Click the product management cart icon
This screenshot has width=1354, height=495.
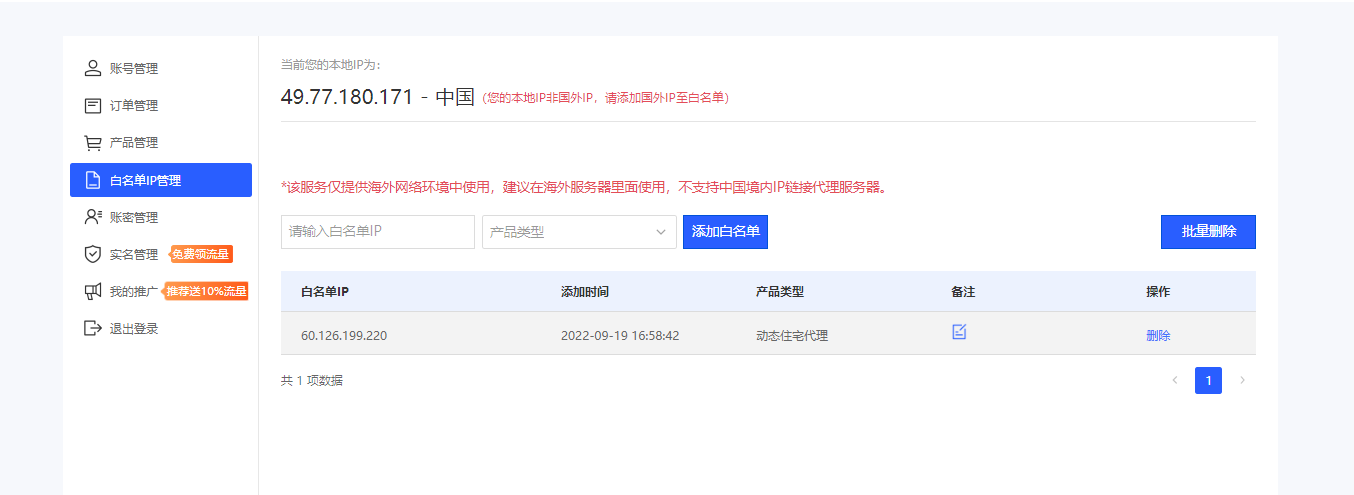[93, 143]
